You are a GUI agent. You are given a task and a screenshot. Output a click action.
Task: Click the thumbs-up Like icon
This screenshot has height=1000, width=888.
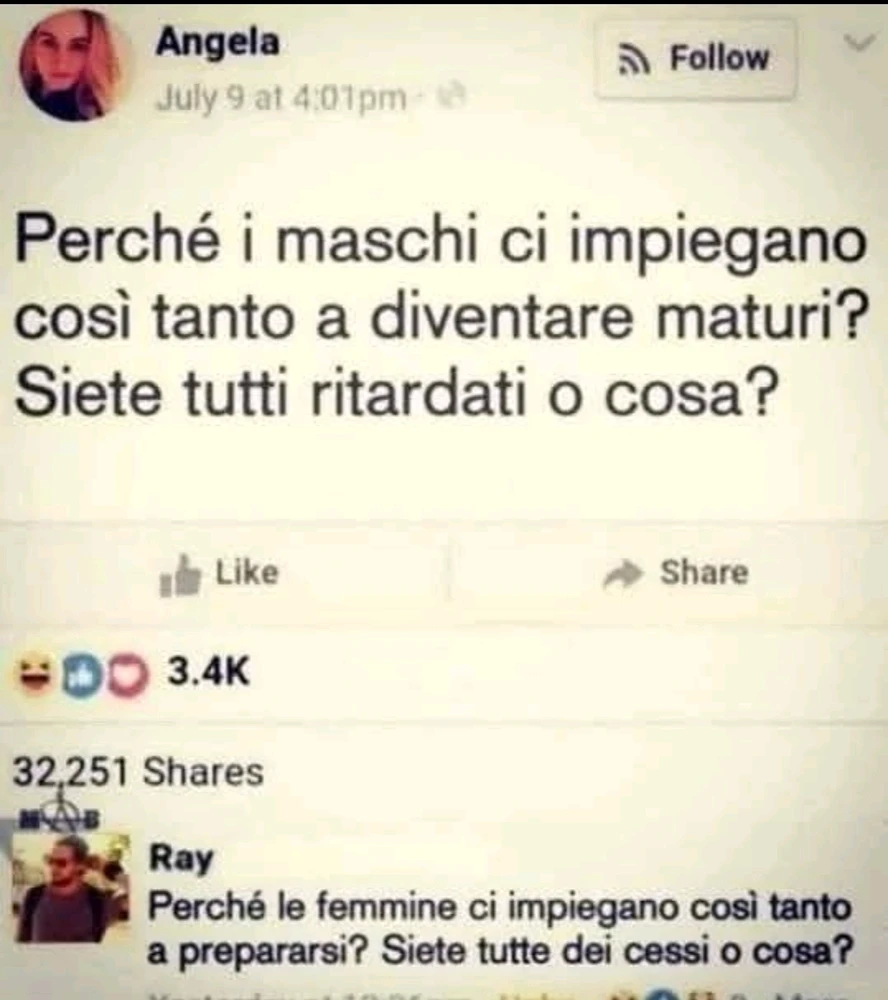(x=180, y=576)
